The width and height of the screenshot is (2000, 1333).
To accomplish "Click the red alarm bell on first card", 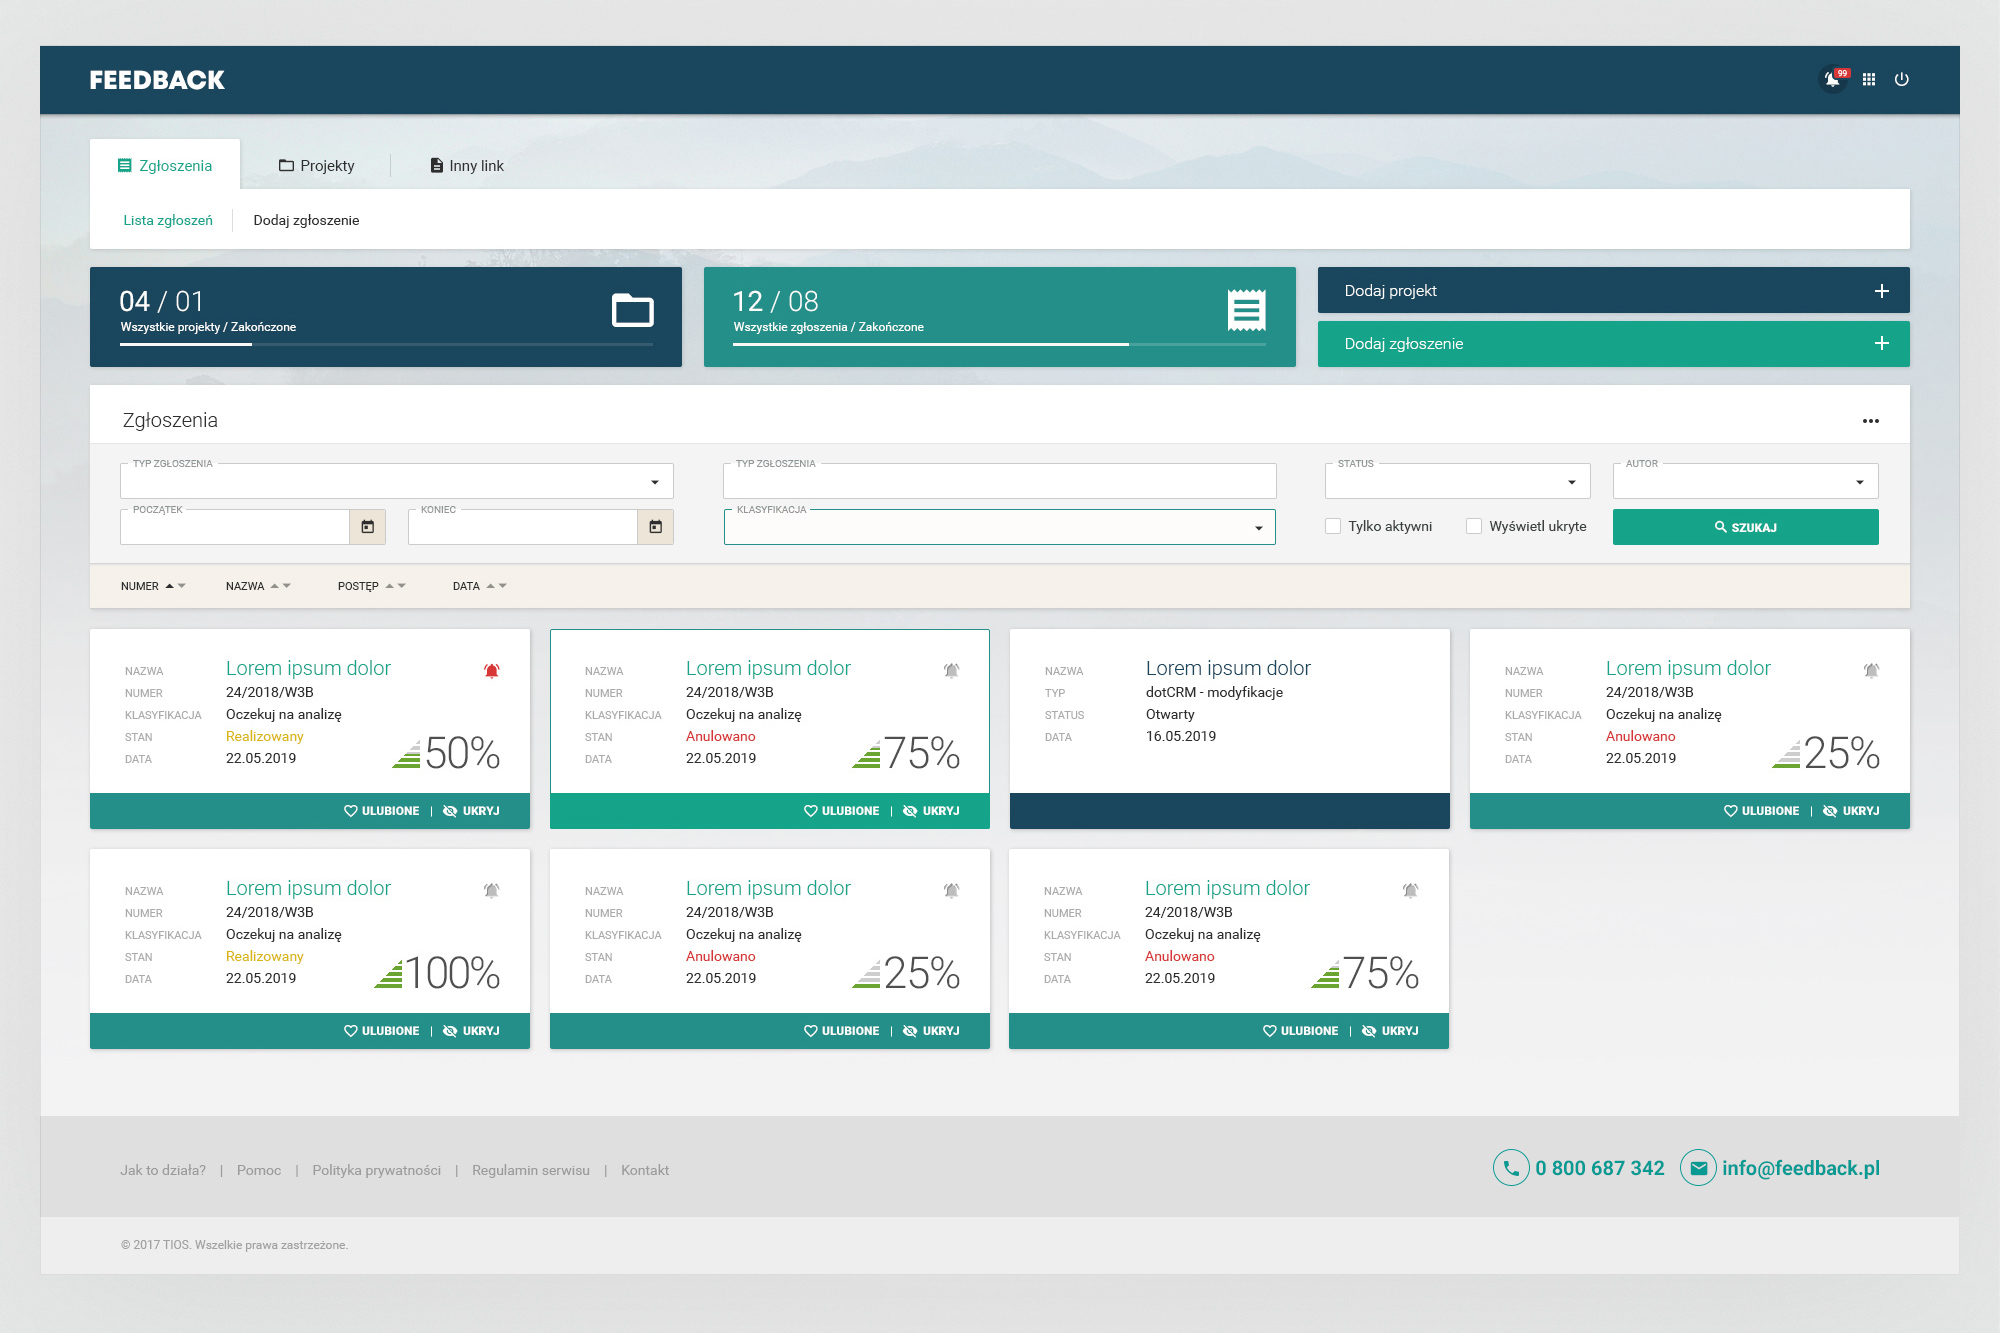I will (491, 671).
